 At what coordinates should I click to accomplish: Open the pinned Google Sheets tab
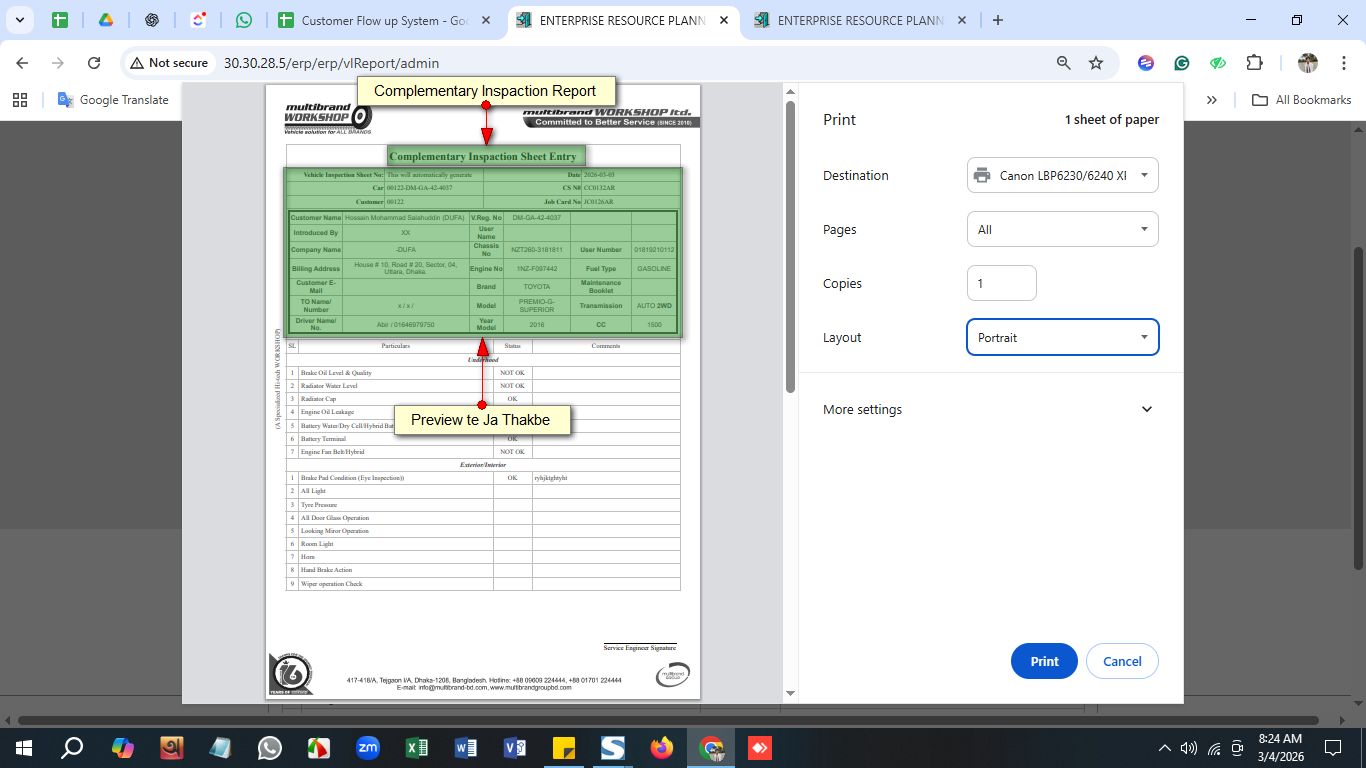(60, 20)
